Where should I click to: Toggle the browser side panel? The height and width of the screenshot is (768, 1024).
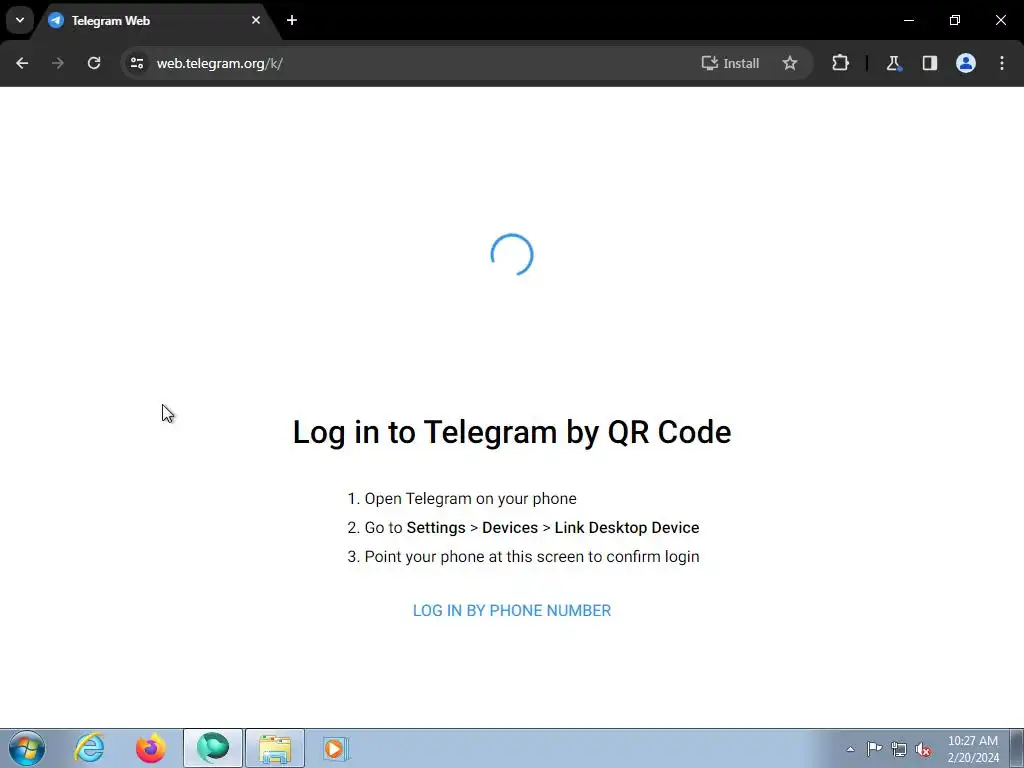click(x=929, y=63)
